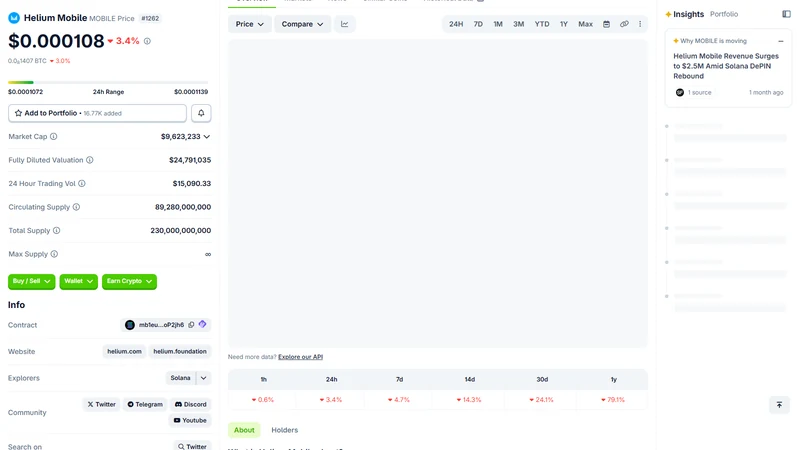Switch to the Portfolio tab
The width and height of the screenshot is (800, 450).
point(723,14)
